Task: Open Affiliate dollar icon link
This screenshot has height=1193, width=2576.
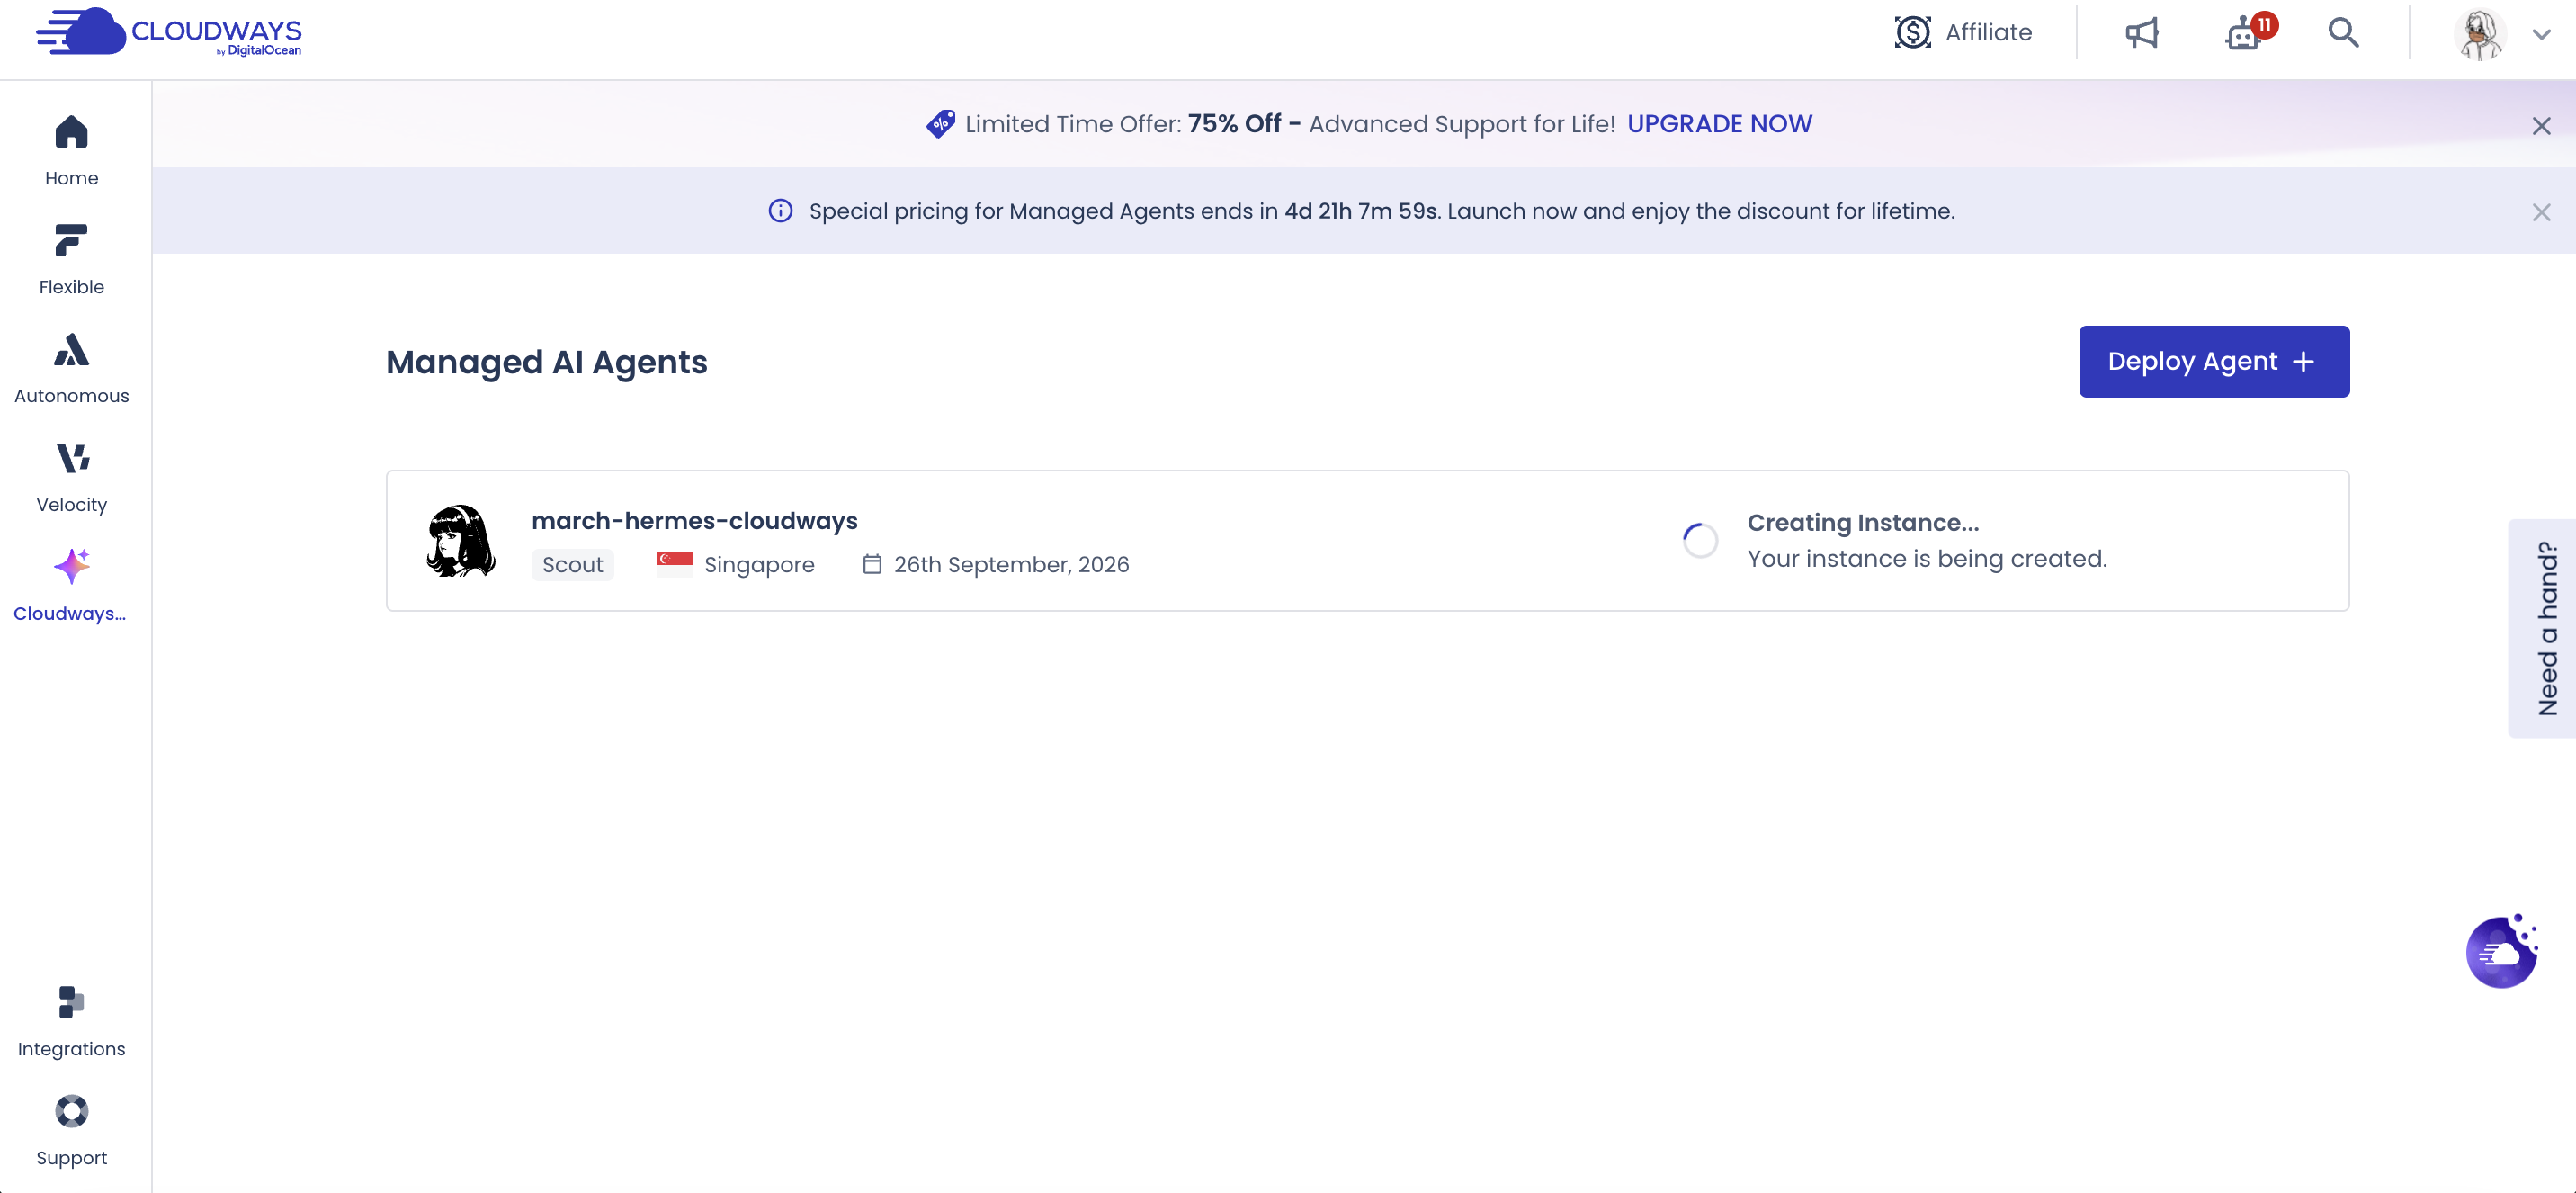Action: click(x=1912, y=32)
